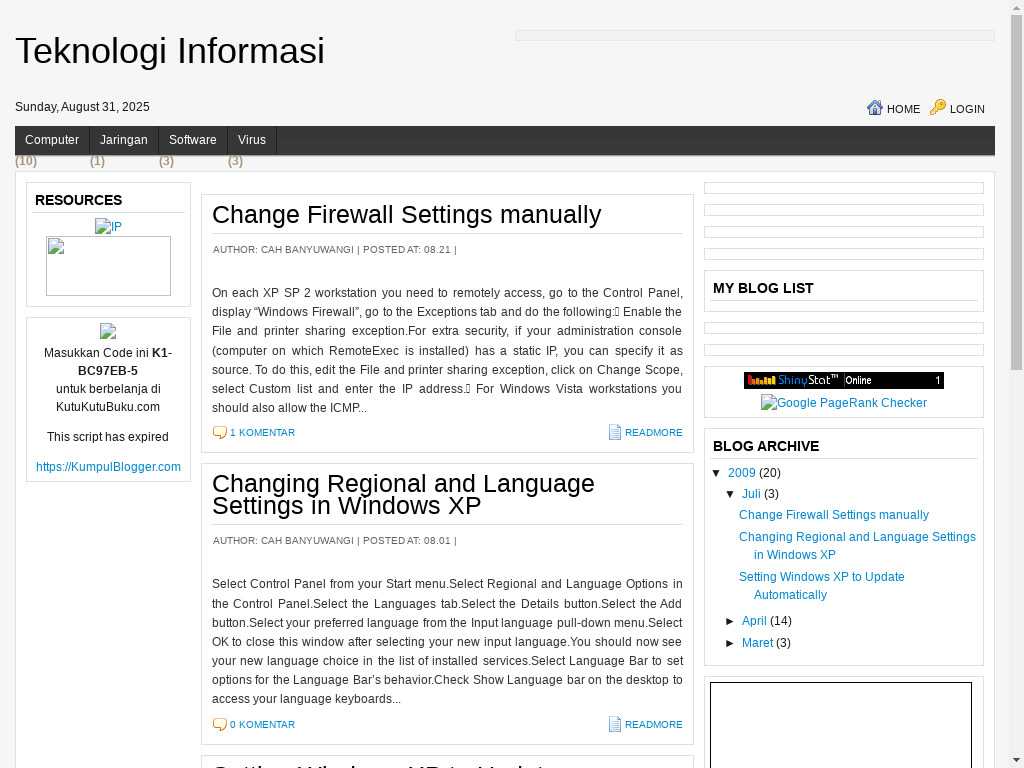Click the comment bubble icon beside 1 Komentar
The image size is (1024, 768).
click(219, 432)
